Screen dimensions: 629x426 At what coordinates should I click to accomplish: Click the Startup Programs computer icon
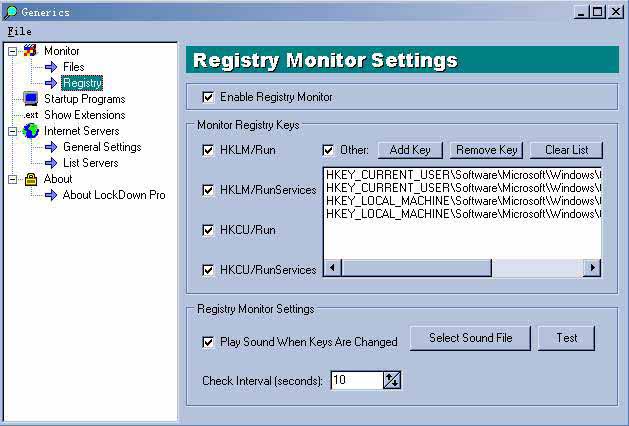tap(31, 99)
